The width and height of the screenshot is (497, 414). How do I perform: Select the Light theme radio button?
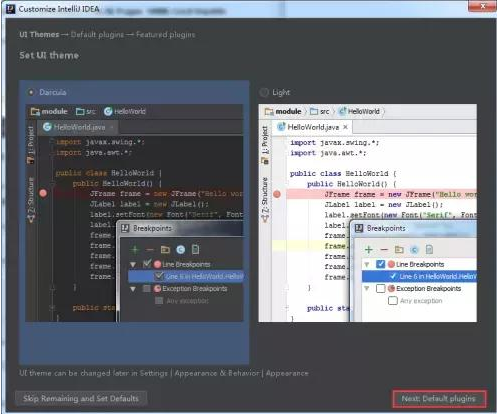click(x=264, y=92)
